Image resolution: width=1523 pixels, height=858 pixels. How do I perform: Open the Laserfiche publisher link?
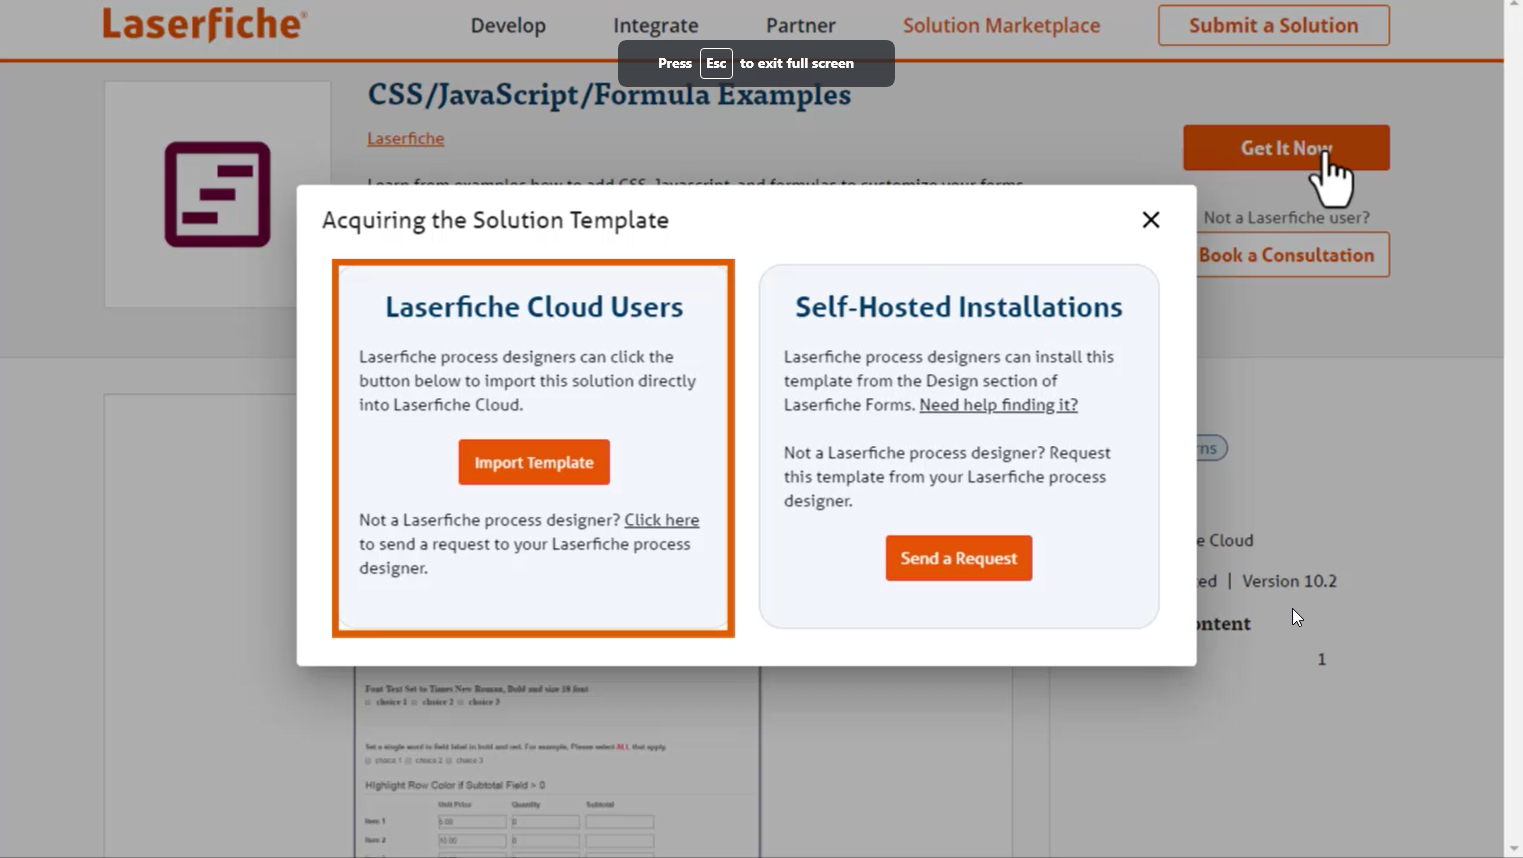(406, 139)
